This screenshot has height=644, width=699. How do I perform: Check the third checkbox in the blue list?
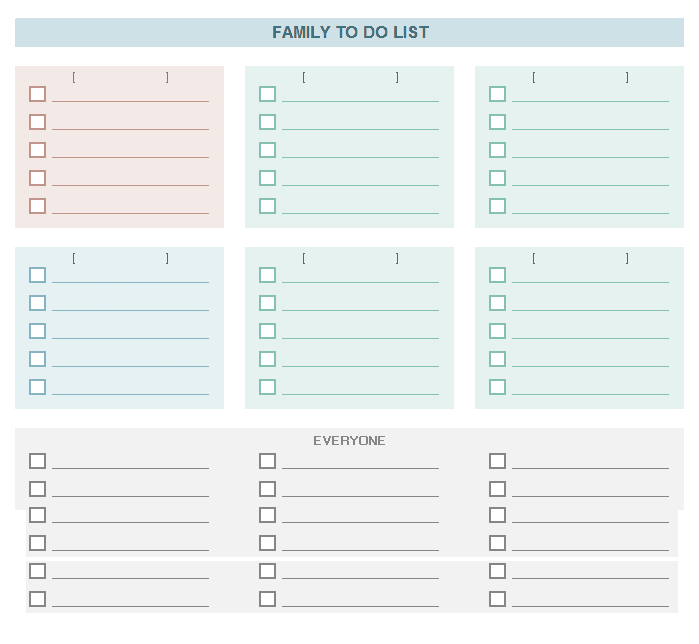point(38,331)
